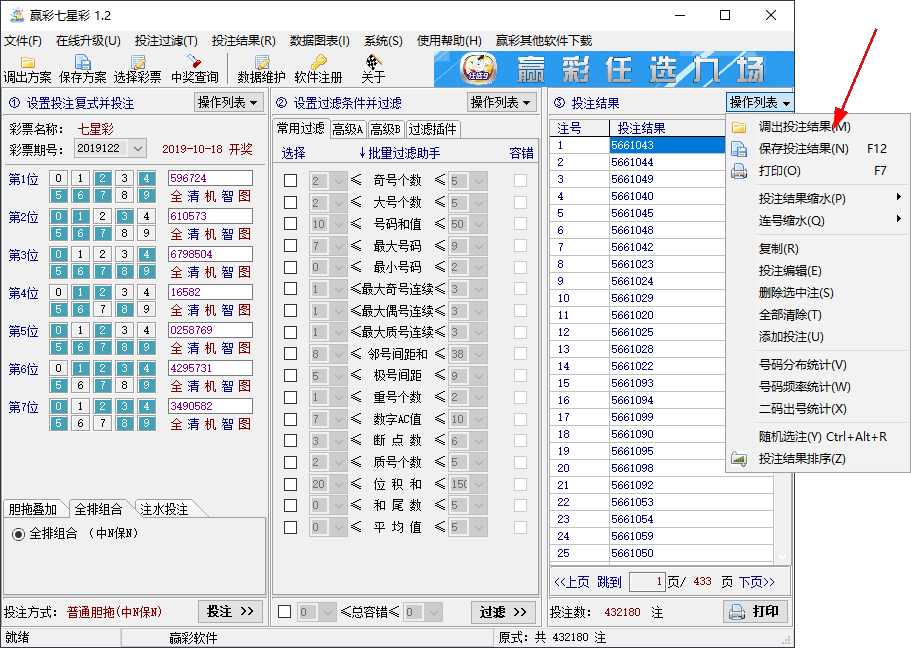Choose 保存投注结果(N) in the dropdown menu
This screenshot has width=911, height=648.
pyautogui.click(x=803, y=149)
